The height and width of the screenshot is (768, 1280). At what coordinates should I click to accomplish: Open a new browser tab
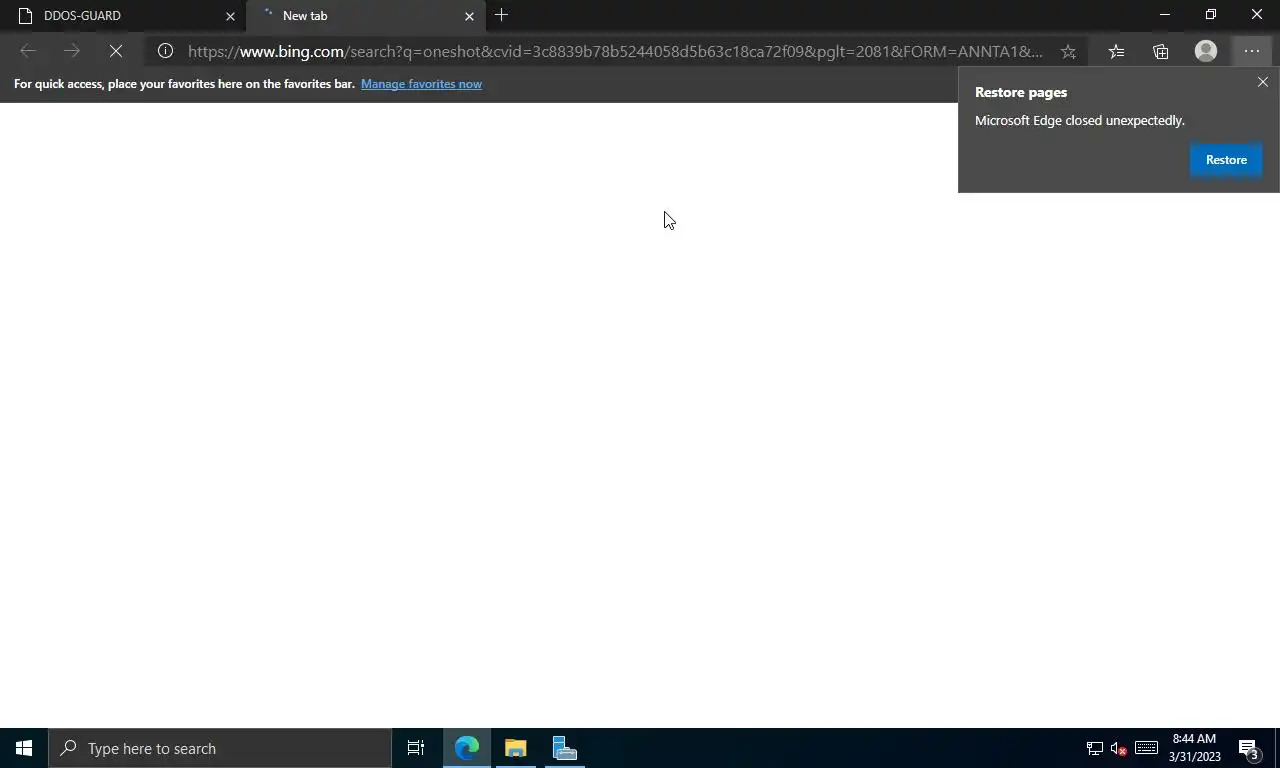pos(501,15)
